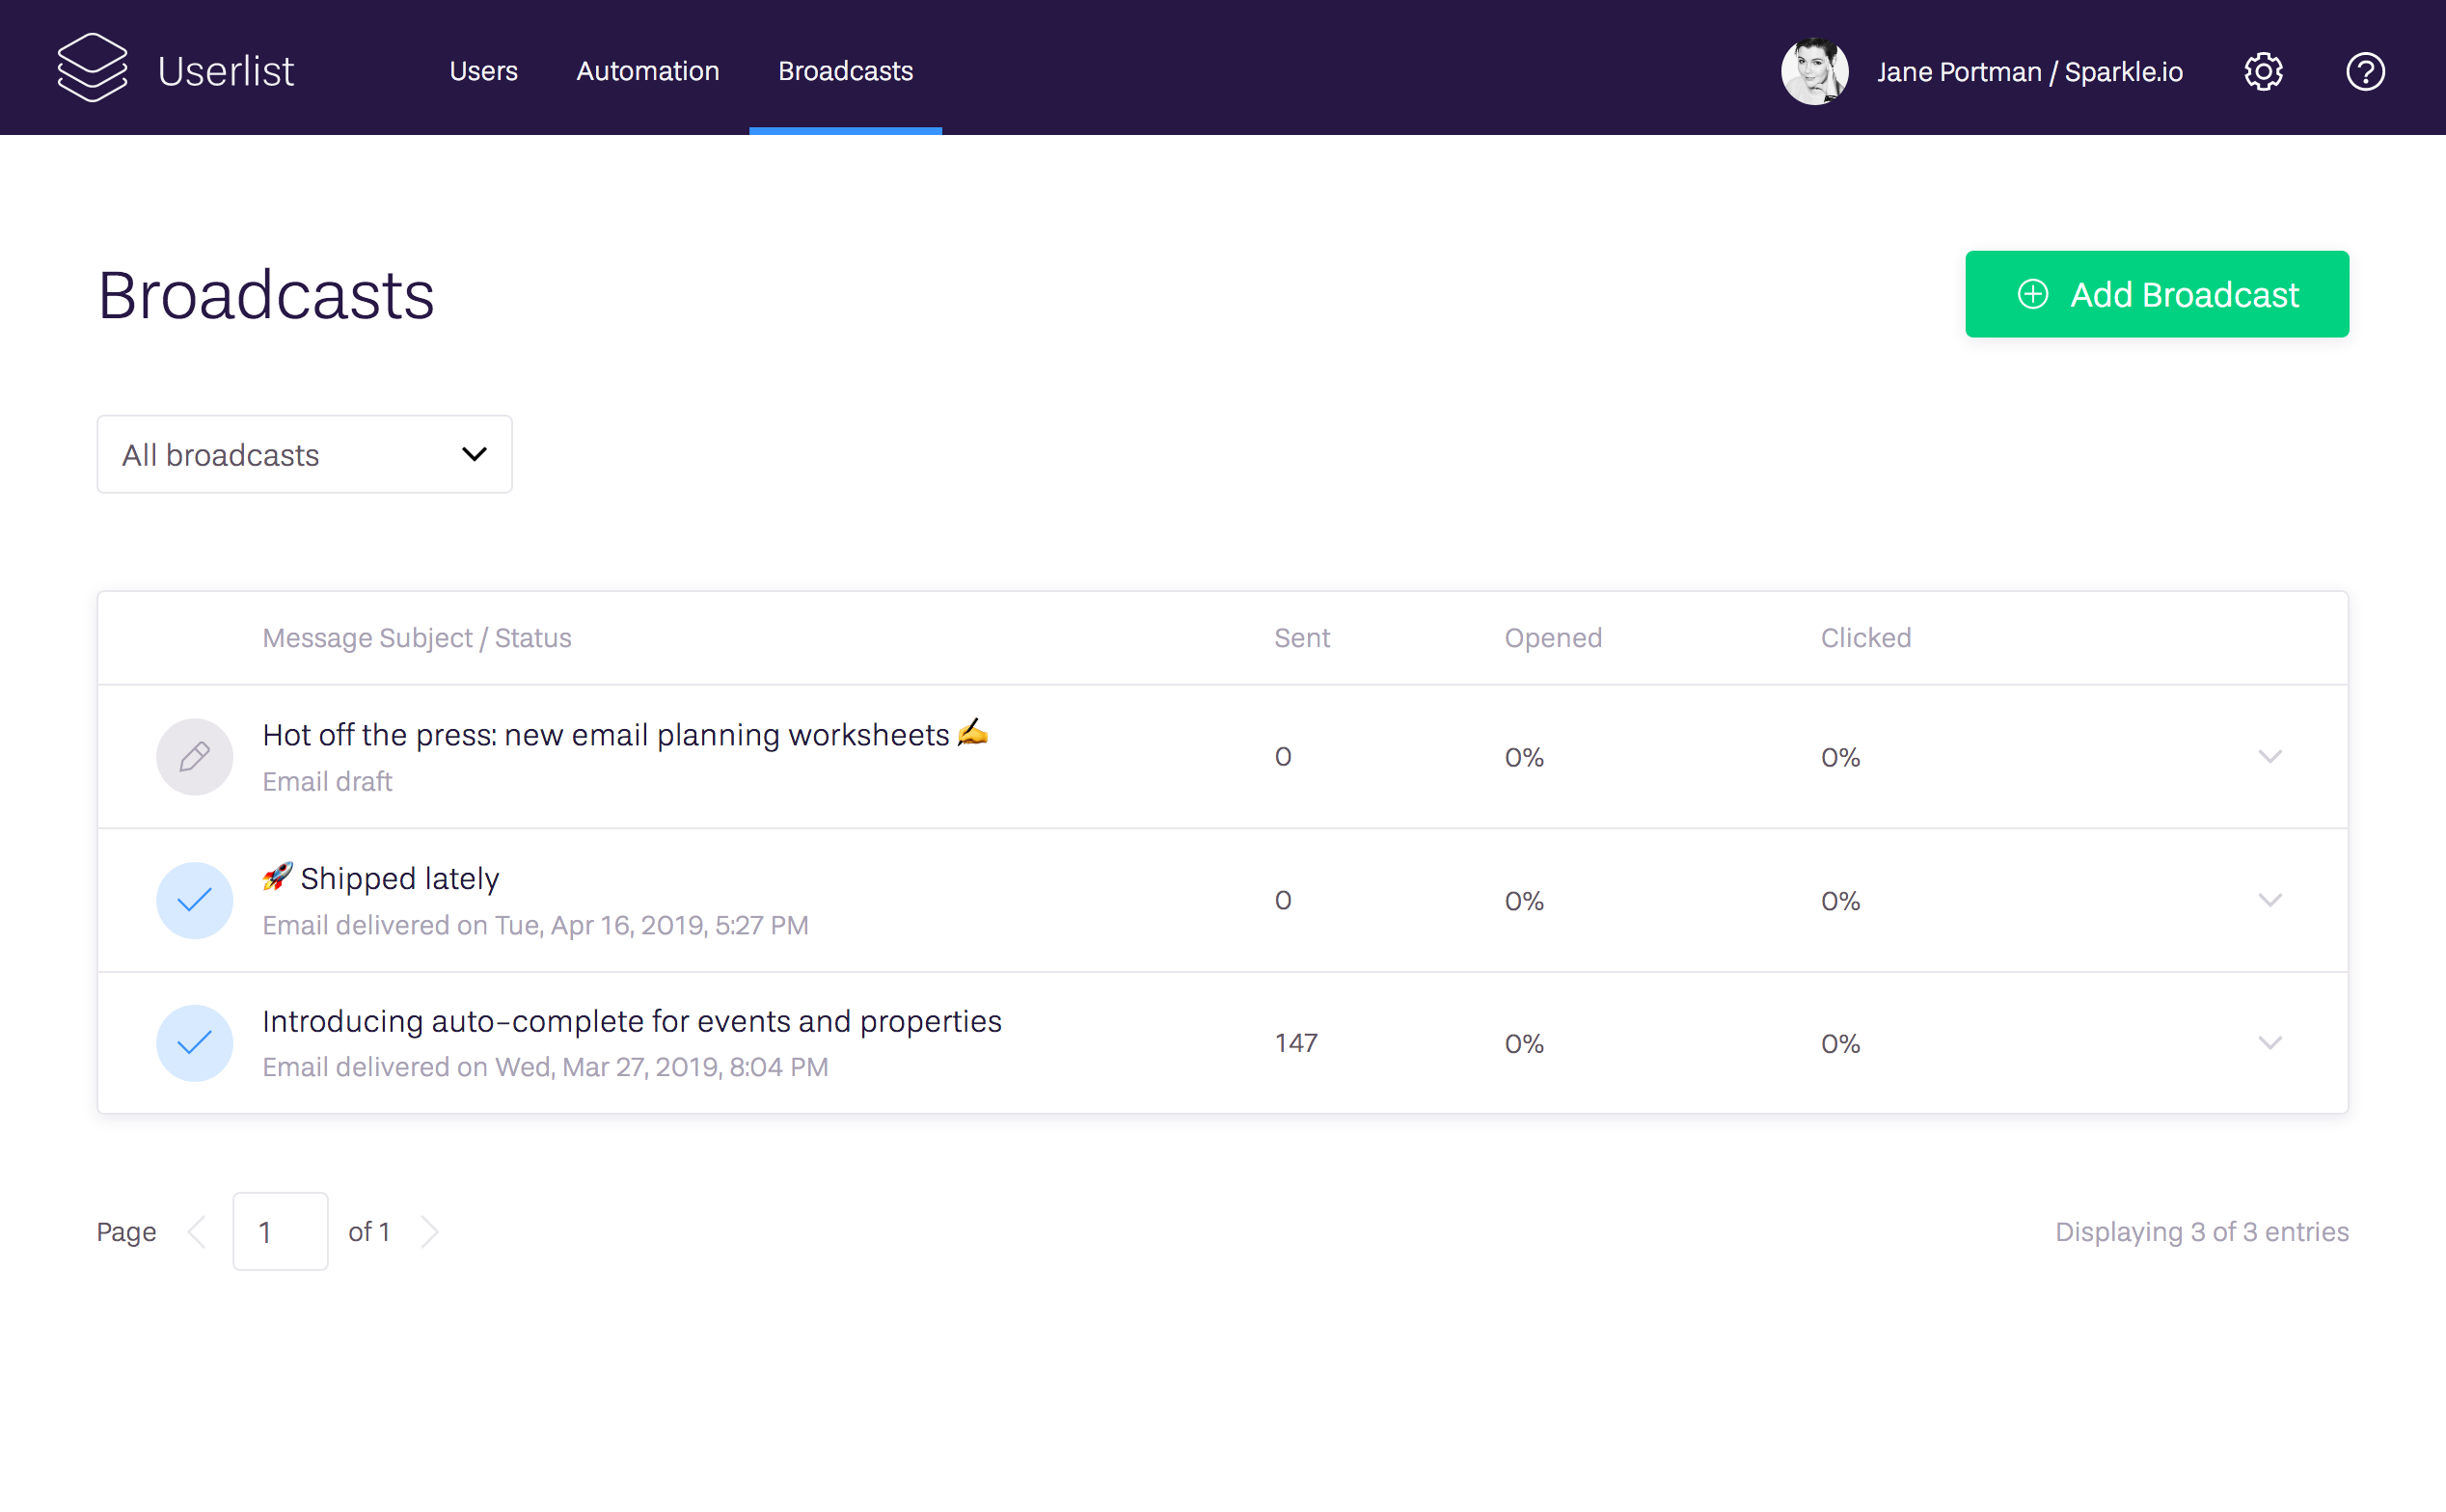
Task: Expand the auto-complete broadcast row chevron
Action: click(2270, 1043)
